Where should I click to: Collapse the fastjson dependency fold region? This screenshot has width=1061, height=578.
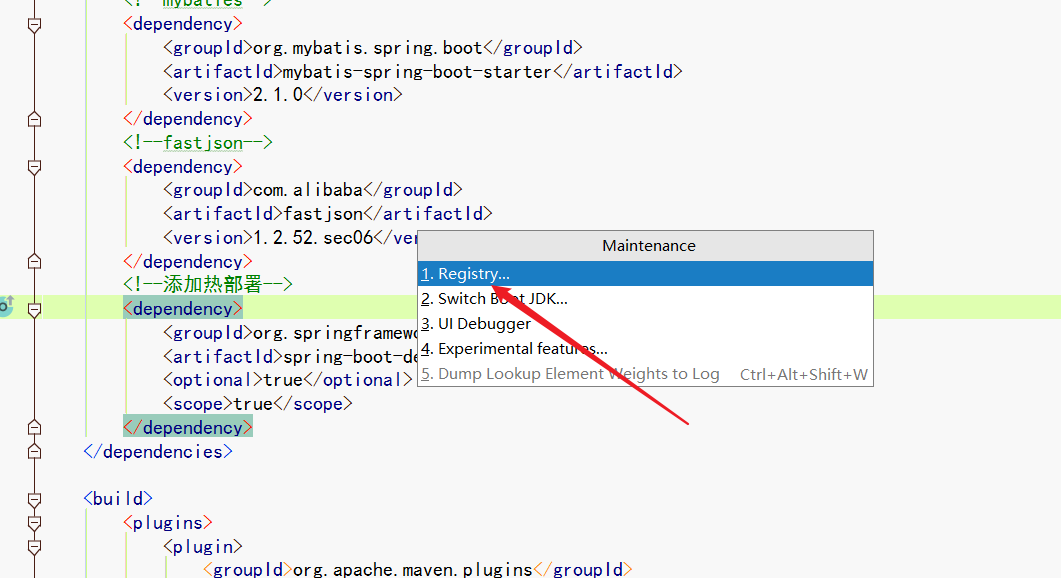34,165
